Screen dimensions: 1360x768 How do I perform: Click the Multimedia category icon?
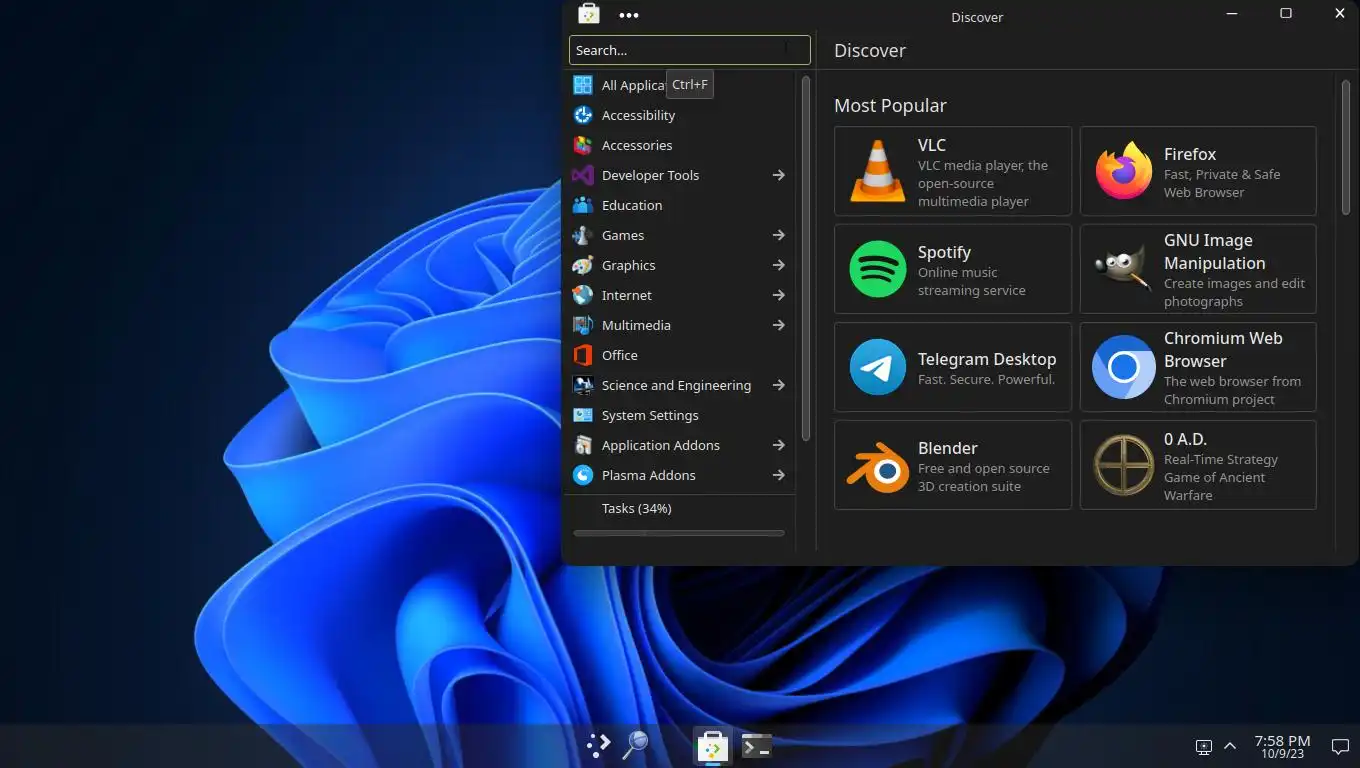(583, 325)
